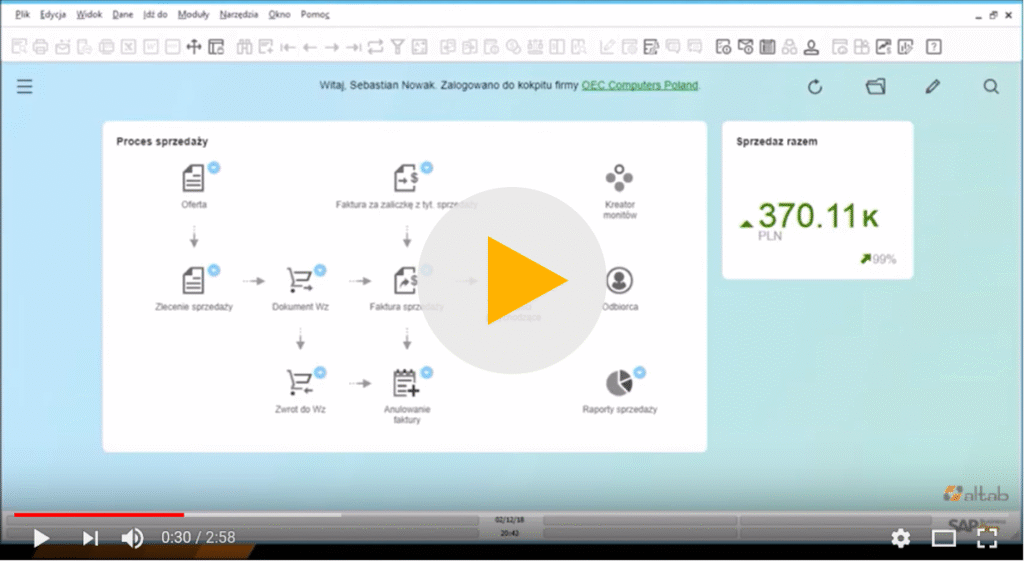The height and width of the screenshot is (561, 1024).
Task: Click the help question mark toolbar icon
Action: 935,46
